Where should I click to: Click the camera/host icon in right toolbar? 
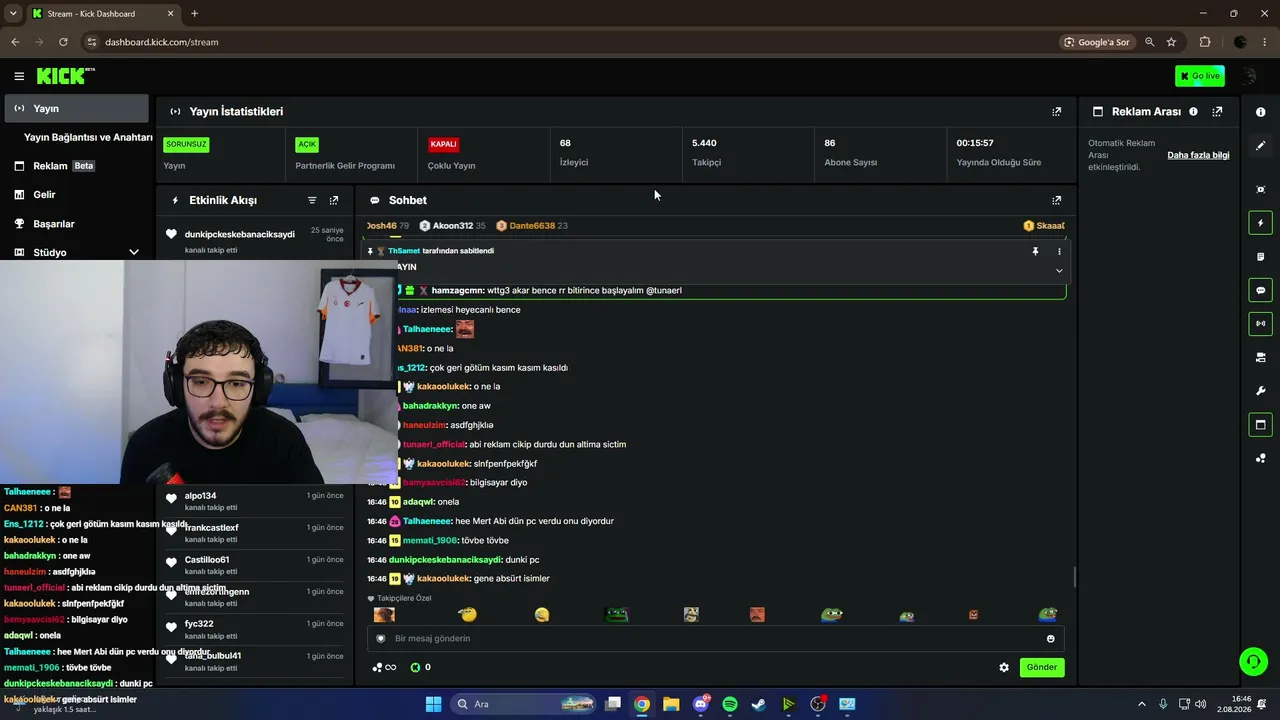pyautogui.click(x=1260, y=357)
